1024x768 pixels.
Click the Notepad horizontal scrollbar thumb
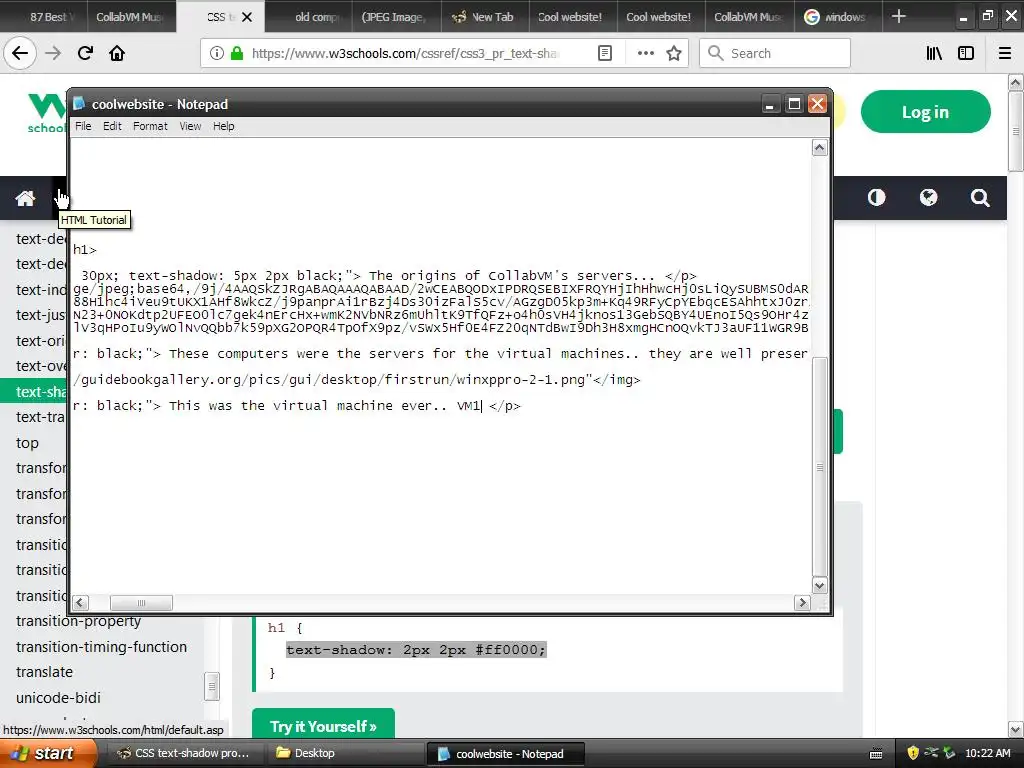pos(141,603)
